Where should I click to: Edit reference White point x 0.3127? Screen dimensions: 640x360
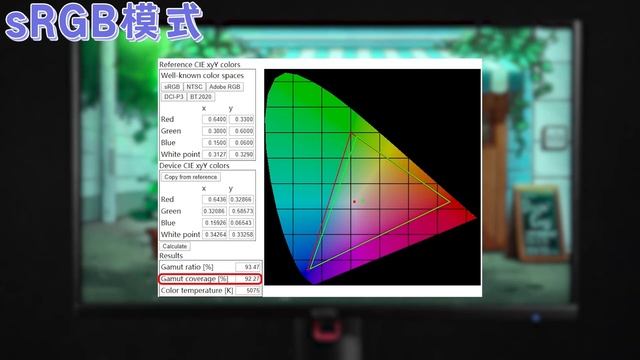215,155
